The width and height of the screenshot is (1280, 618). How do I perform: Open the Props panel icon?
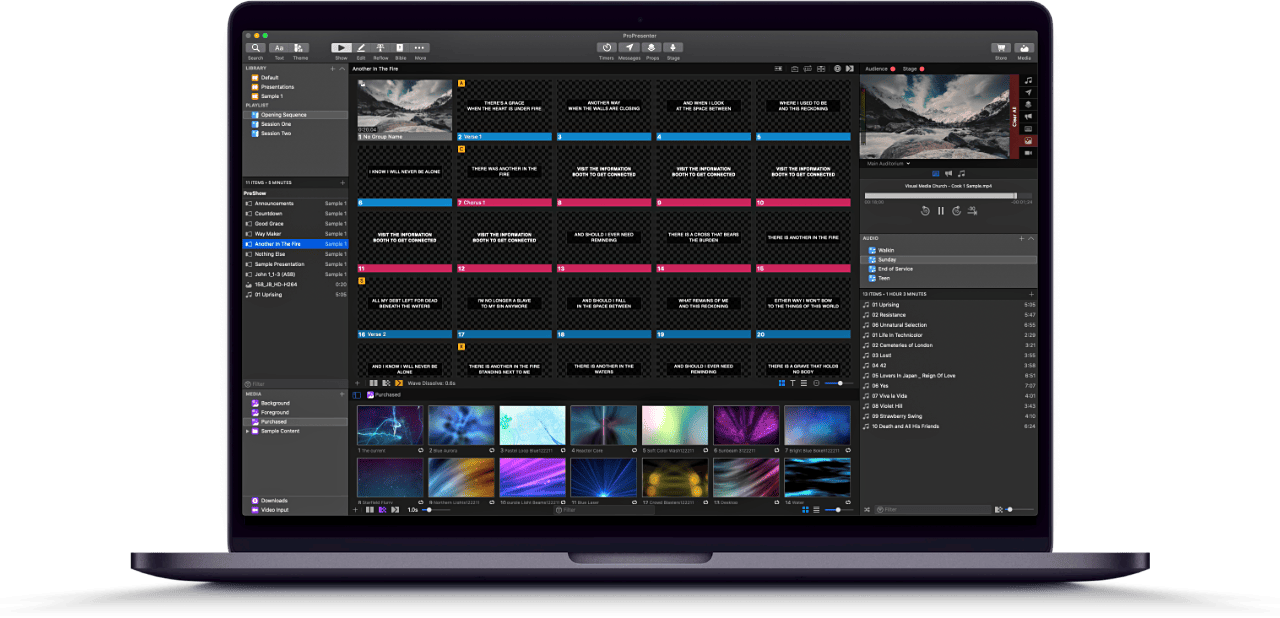(x=651, y=47)
